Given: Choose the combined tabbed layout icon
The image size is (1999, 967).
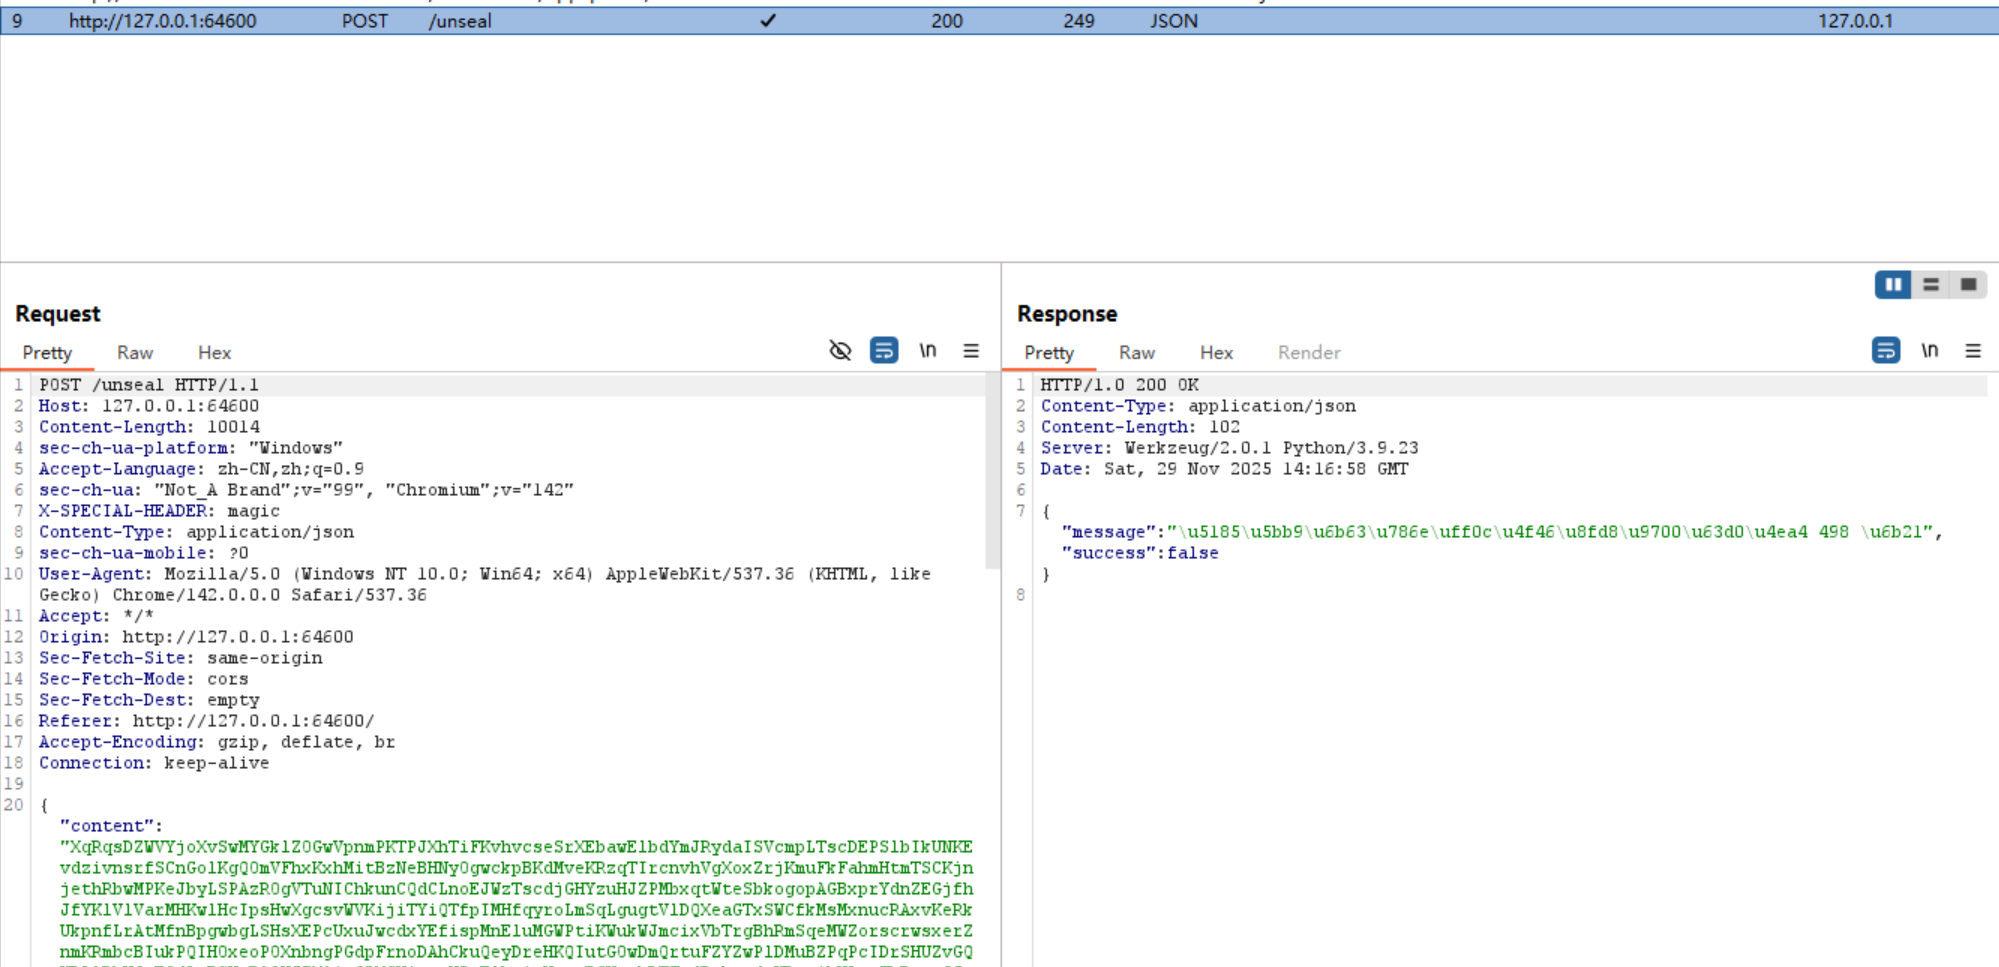Looking at the screenshot, I should tap(1968, 285).
